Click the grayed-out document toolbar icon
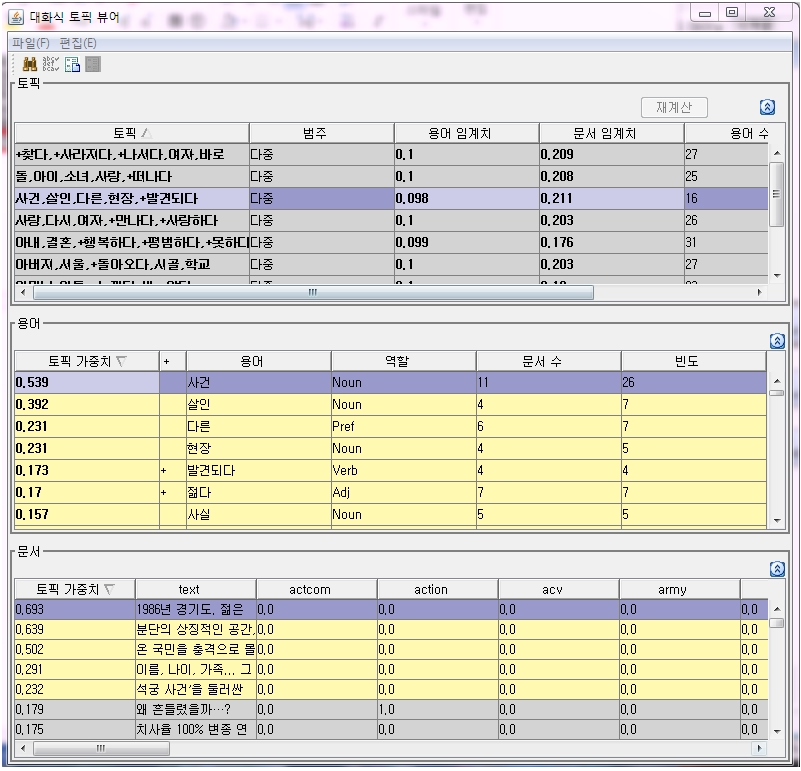Image resolution: width=801 pixels, height=771 pixels. tap(93, 64)
